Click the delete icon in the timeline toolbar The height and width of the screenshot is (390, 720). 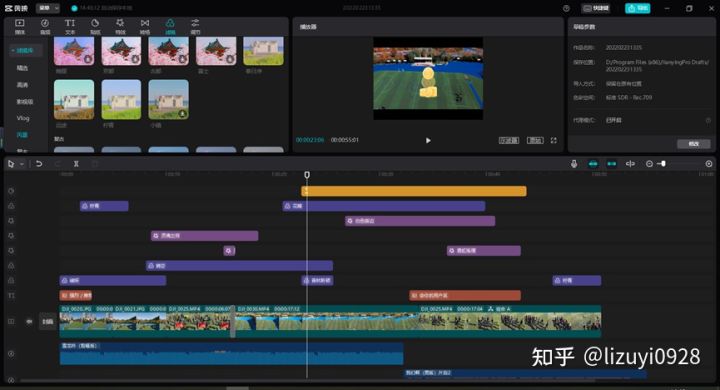[x=95, y=164]
